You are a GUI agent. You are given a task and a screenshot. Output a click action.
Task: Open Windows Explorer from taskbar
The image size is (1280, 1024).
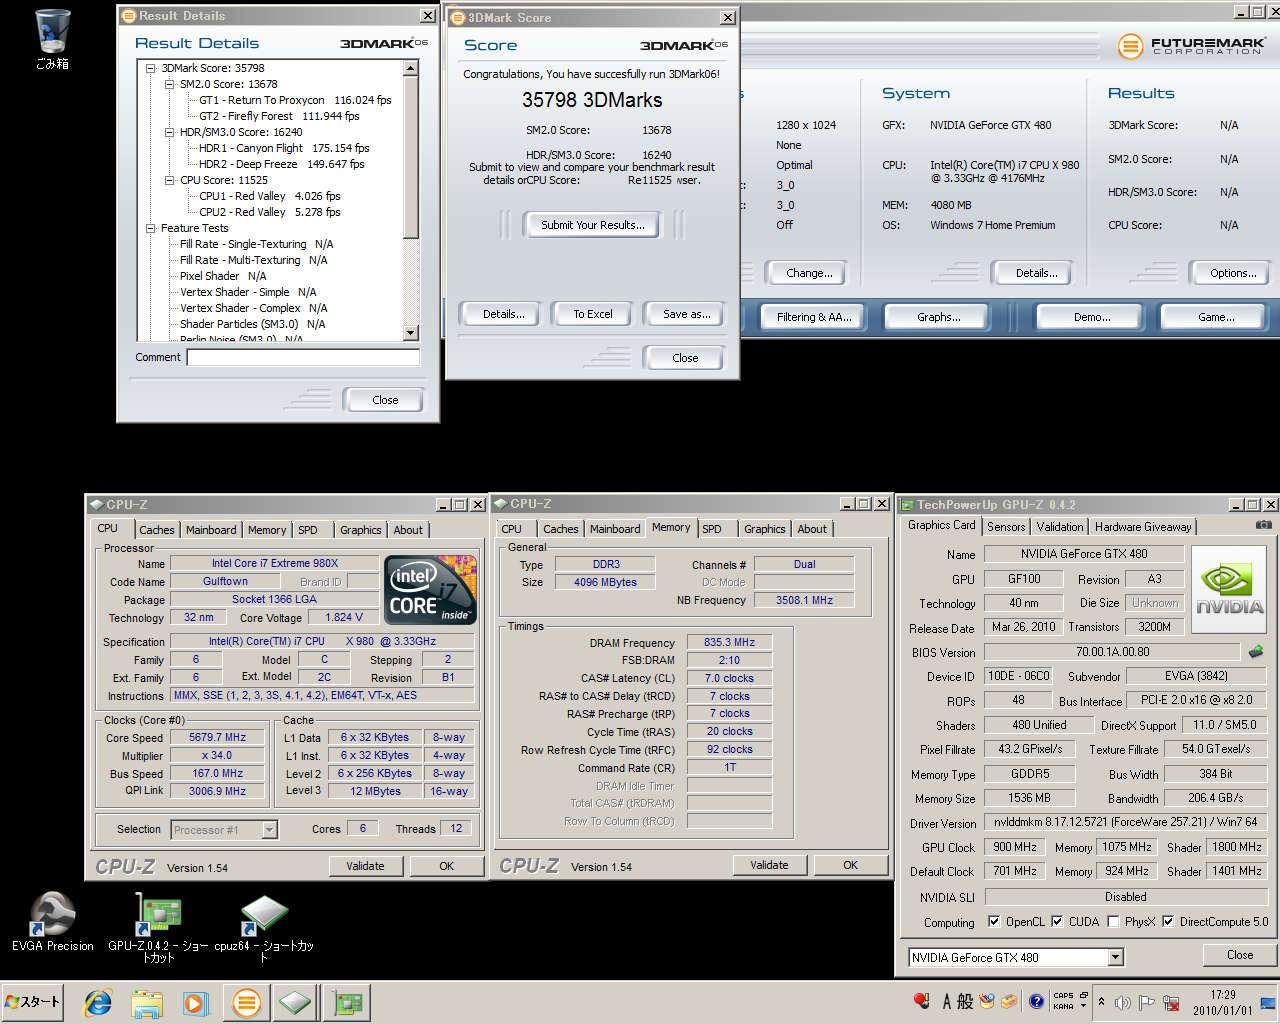pyautogui.click(x=147, y=1003)
